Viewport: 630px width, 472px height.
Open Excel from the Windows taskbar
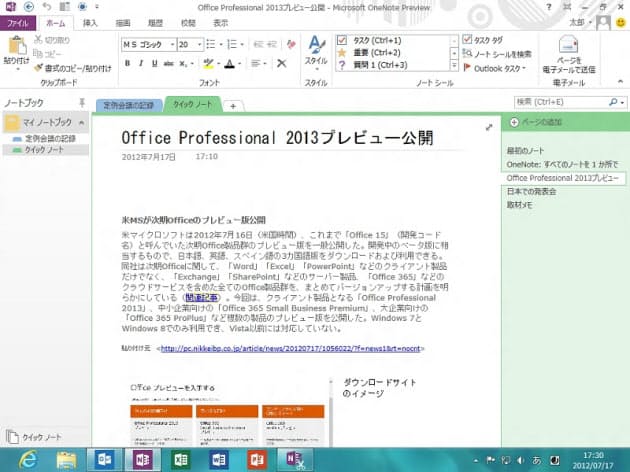point(179,459)
